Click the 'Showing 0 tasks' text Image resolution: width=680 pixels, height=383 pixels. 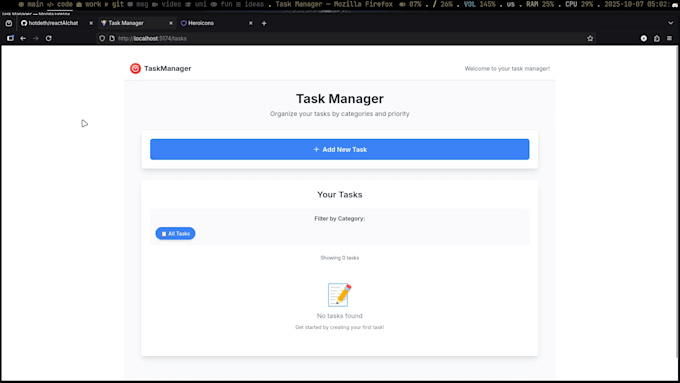[x=340, y=258]
